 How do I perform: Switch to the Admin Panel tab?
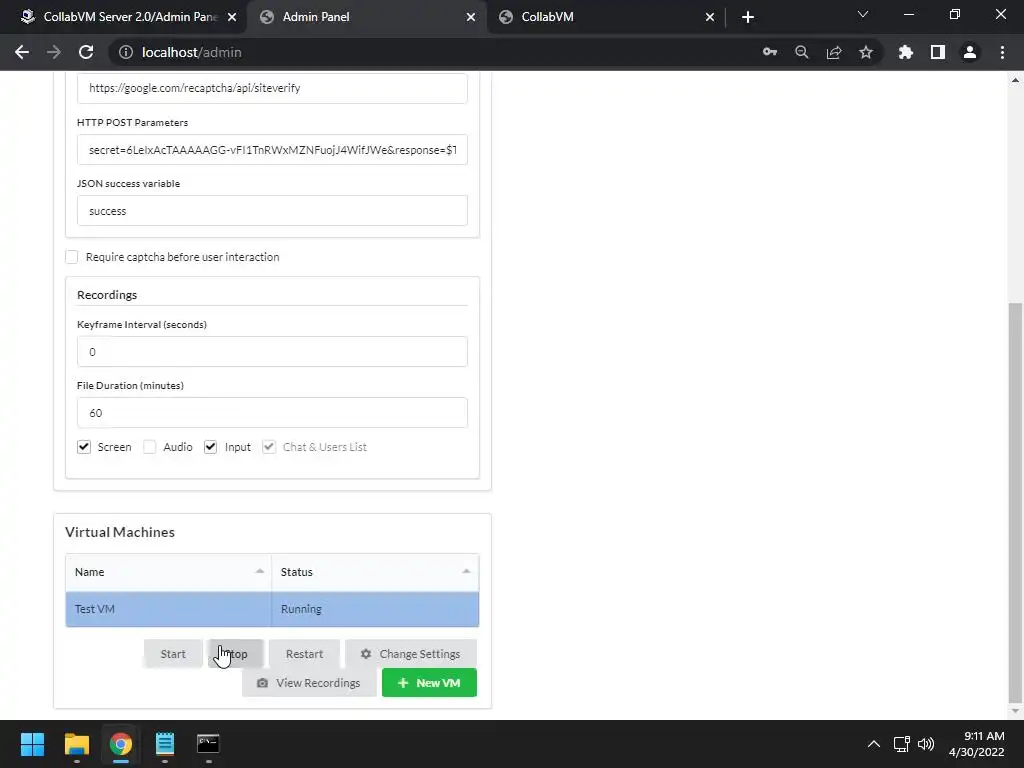[x=367, y=17]
